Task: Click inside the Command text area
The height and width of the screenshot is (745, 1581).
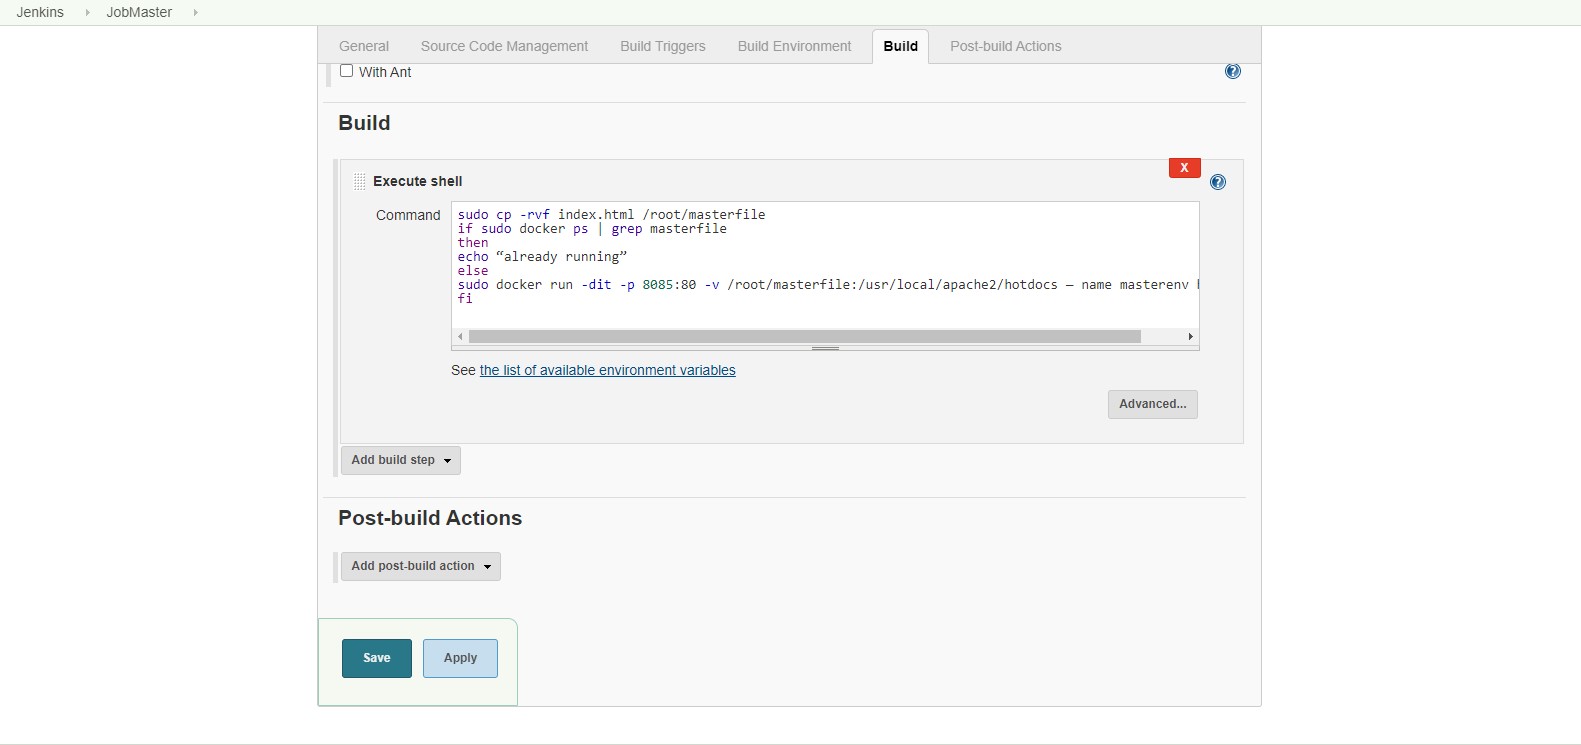Action: coord(825,265)
